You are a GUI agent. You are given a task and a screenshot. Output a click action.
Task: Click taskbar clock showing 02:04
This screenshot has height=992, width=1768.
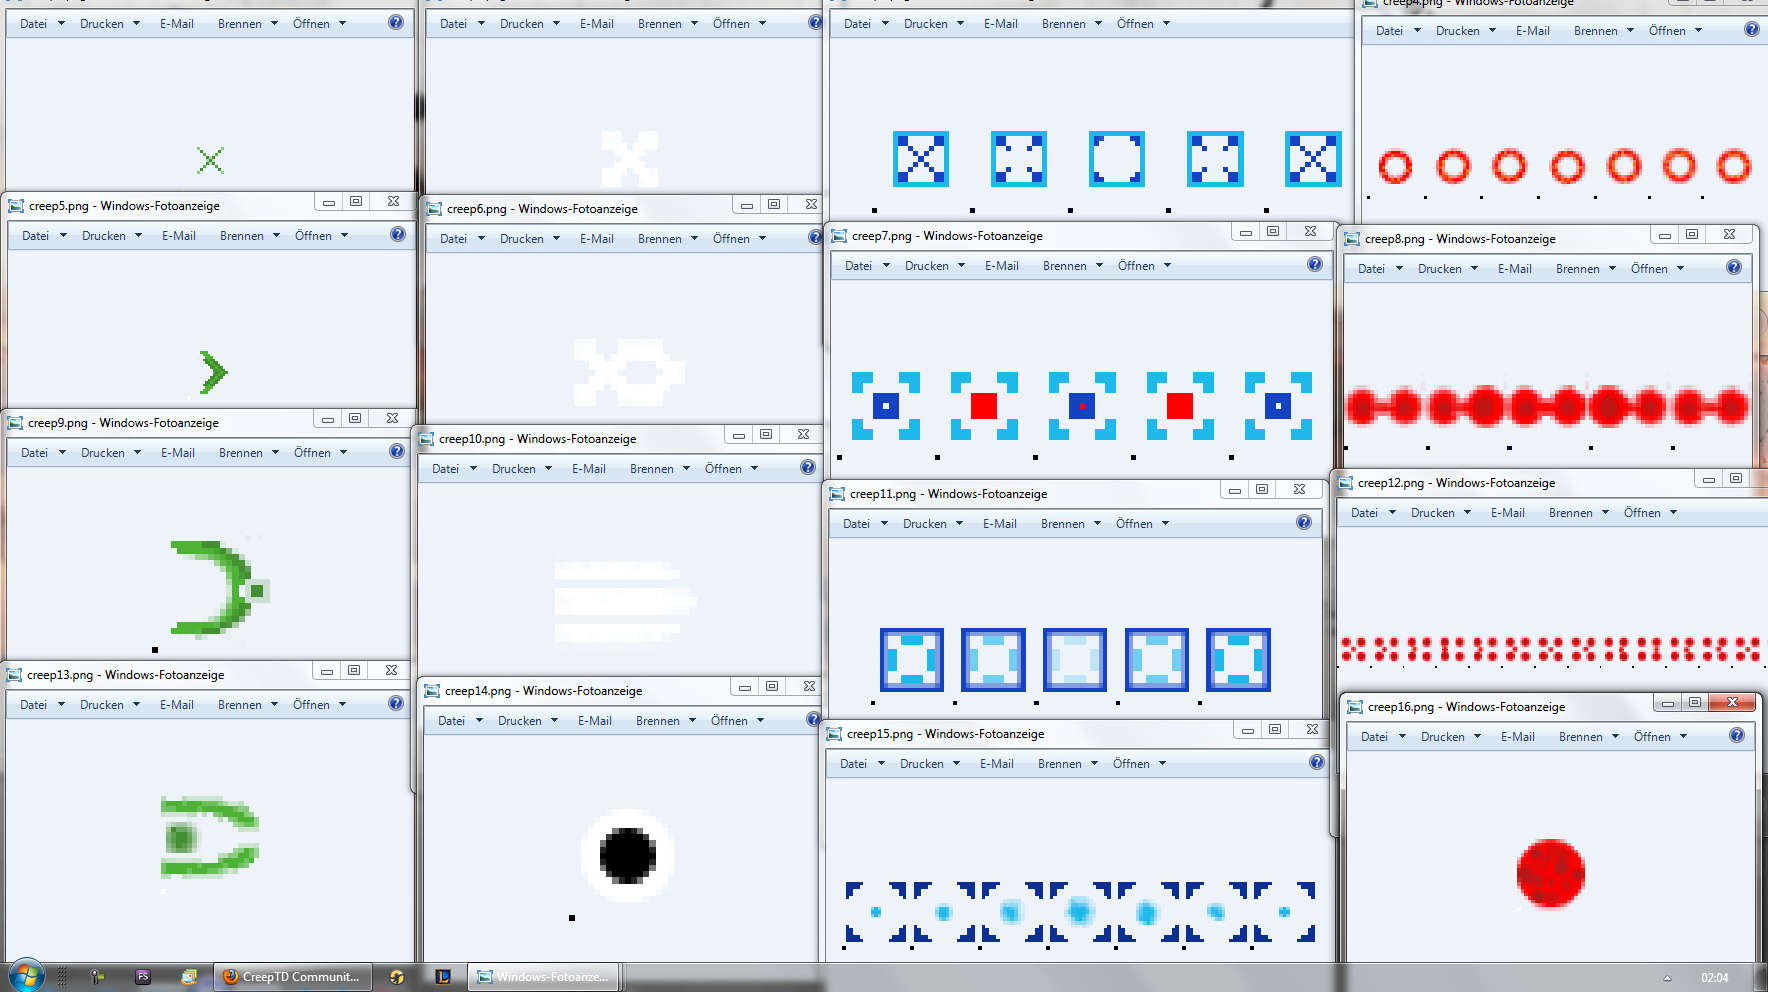1714,978
